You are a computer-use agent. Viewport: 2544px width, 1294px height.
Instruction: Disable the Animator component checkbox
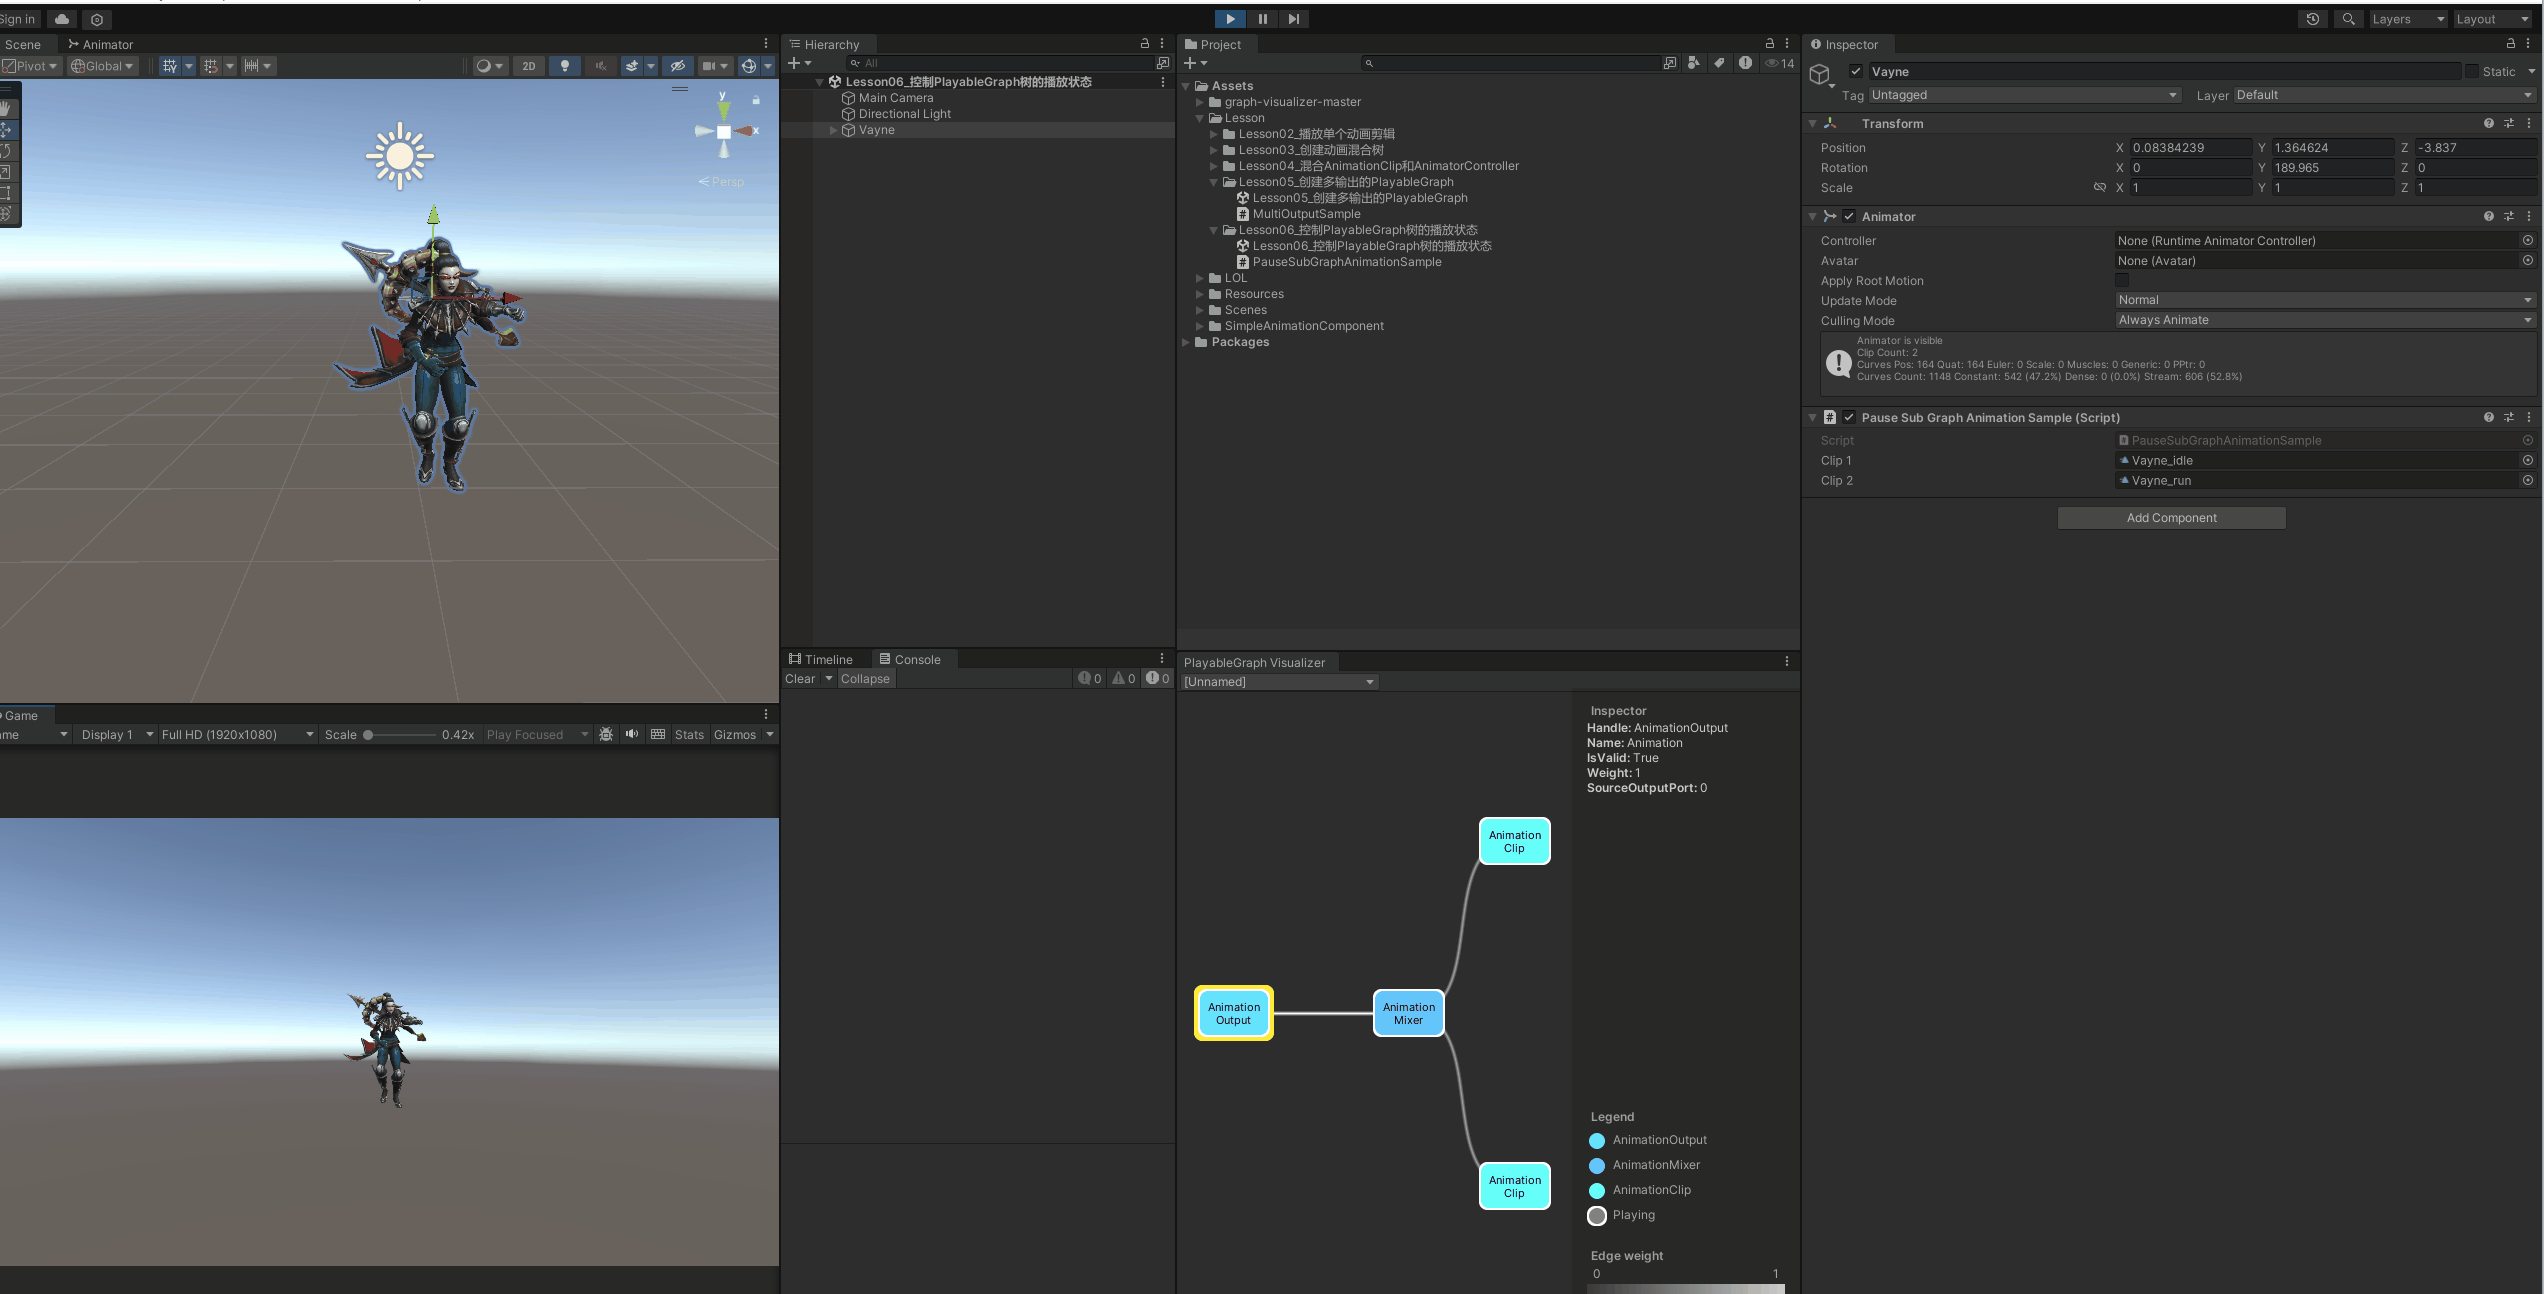tap(1849, 216)
